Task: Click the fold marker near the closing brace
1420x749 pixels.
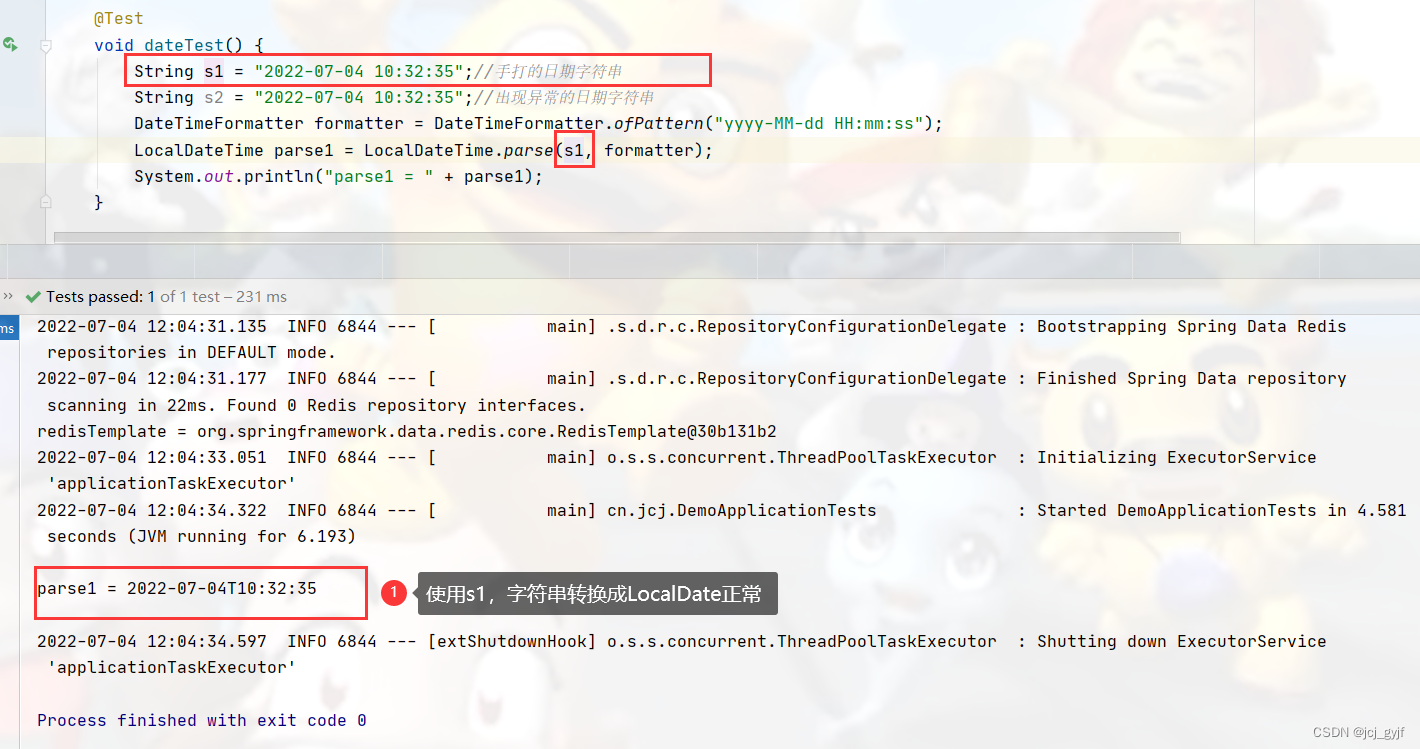Action: click(x=45, y=201)
